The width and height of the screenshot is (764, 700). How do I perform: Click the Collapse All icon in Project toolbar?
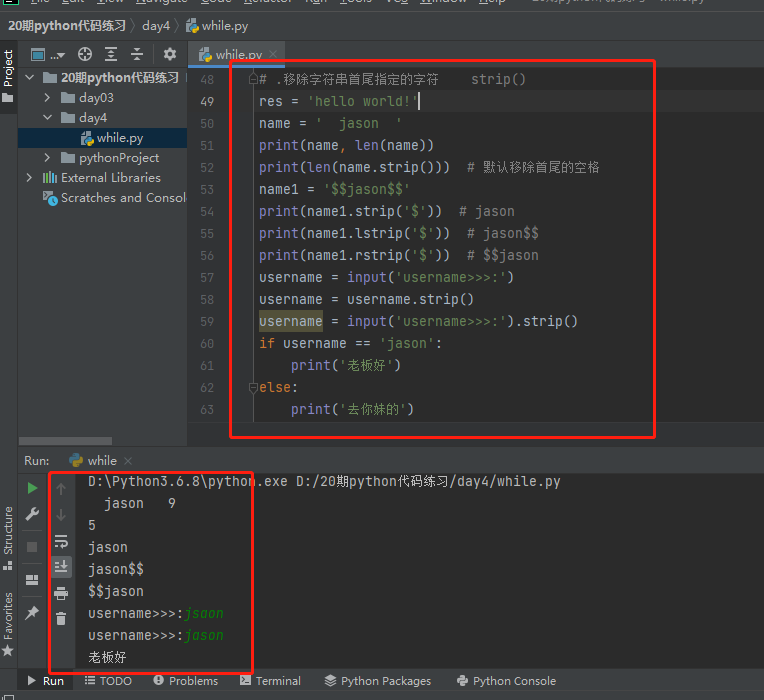tap(137, 54)
